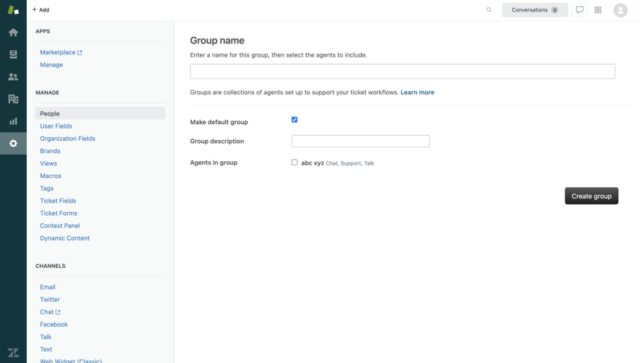Screen dimensions: 640x363
Task: Click into the Group description field
Action: point(360,141)
